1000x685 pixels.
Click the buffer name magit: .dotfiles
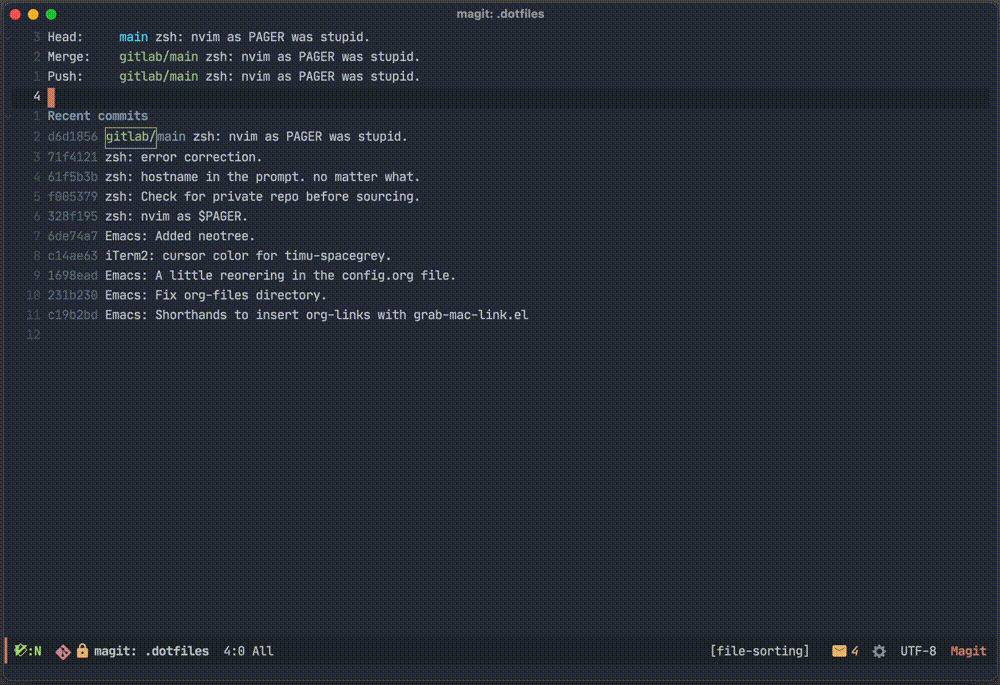[x=151, y=651]
